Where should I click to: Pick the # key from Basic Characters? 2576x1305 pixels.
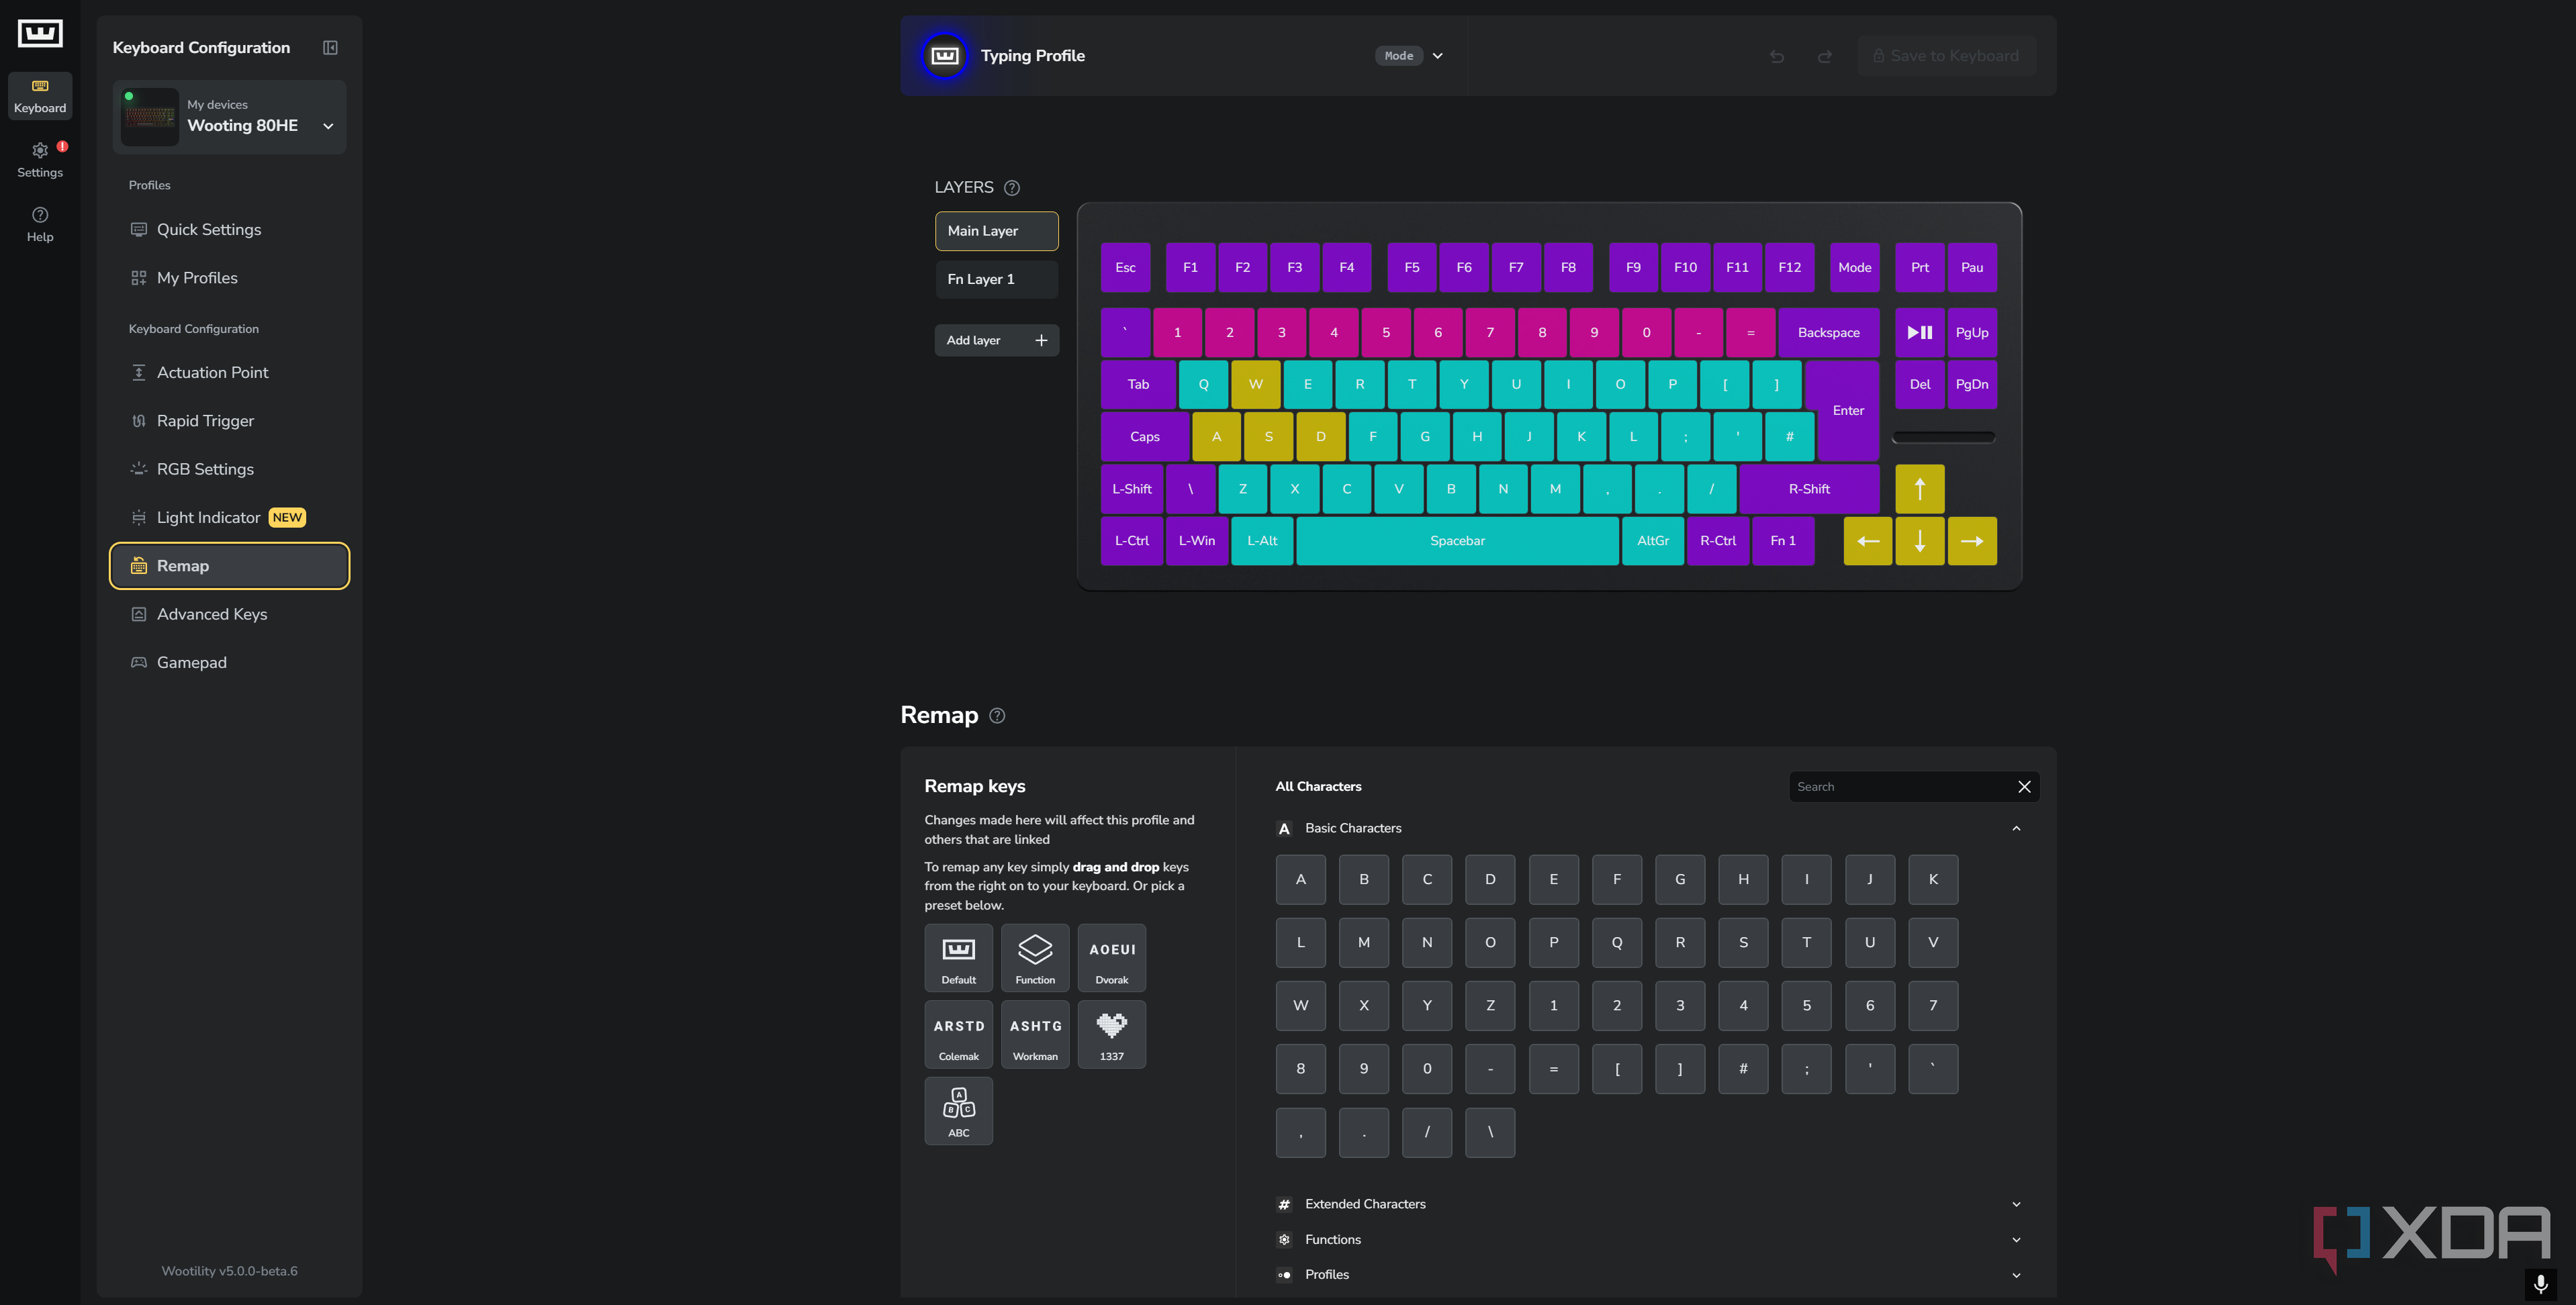click(x=1743, y=1068)
